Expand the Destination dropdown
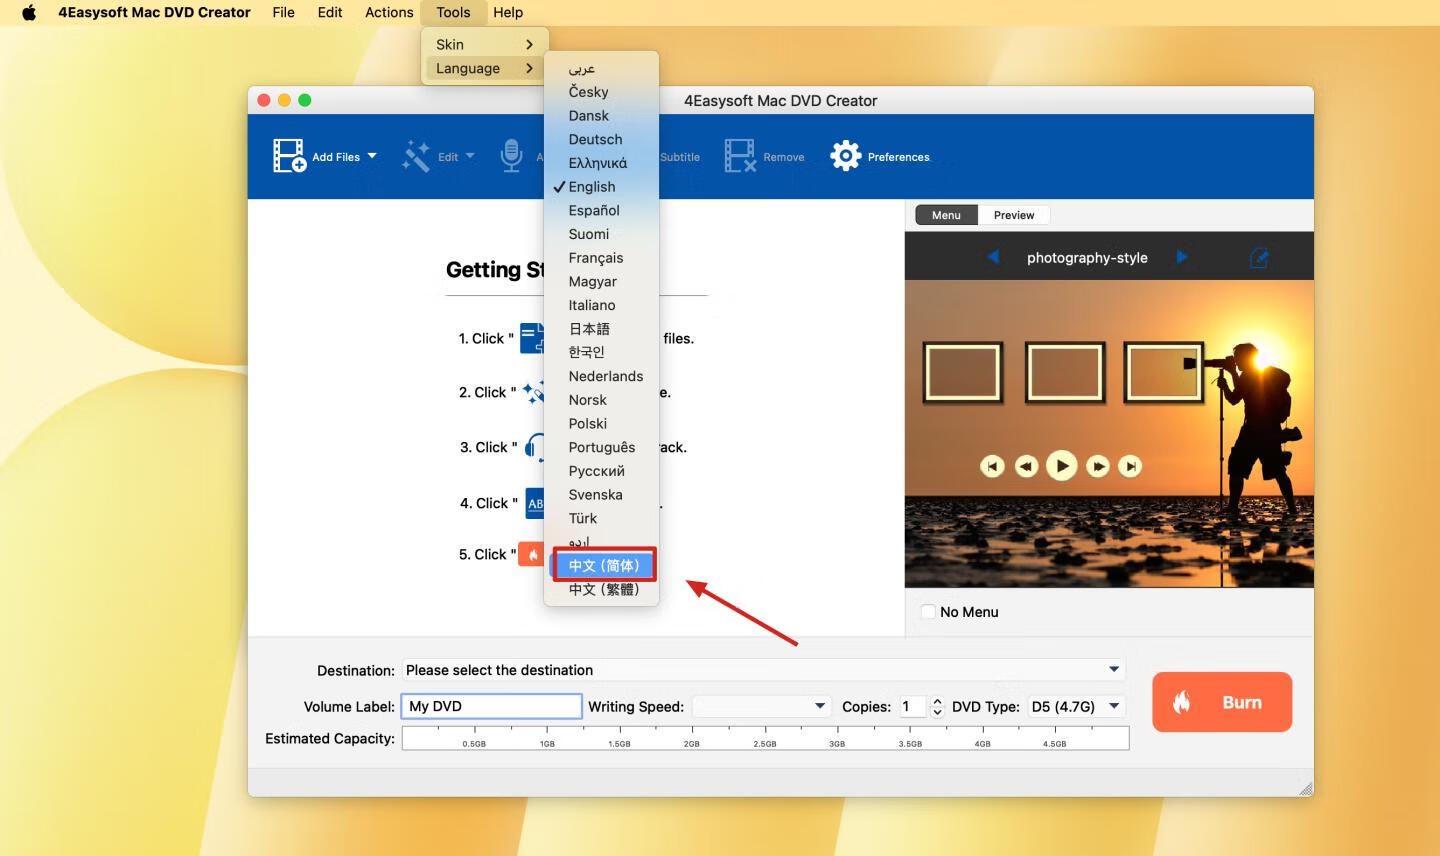1440x856 pixels. click(1113, 669)
